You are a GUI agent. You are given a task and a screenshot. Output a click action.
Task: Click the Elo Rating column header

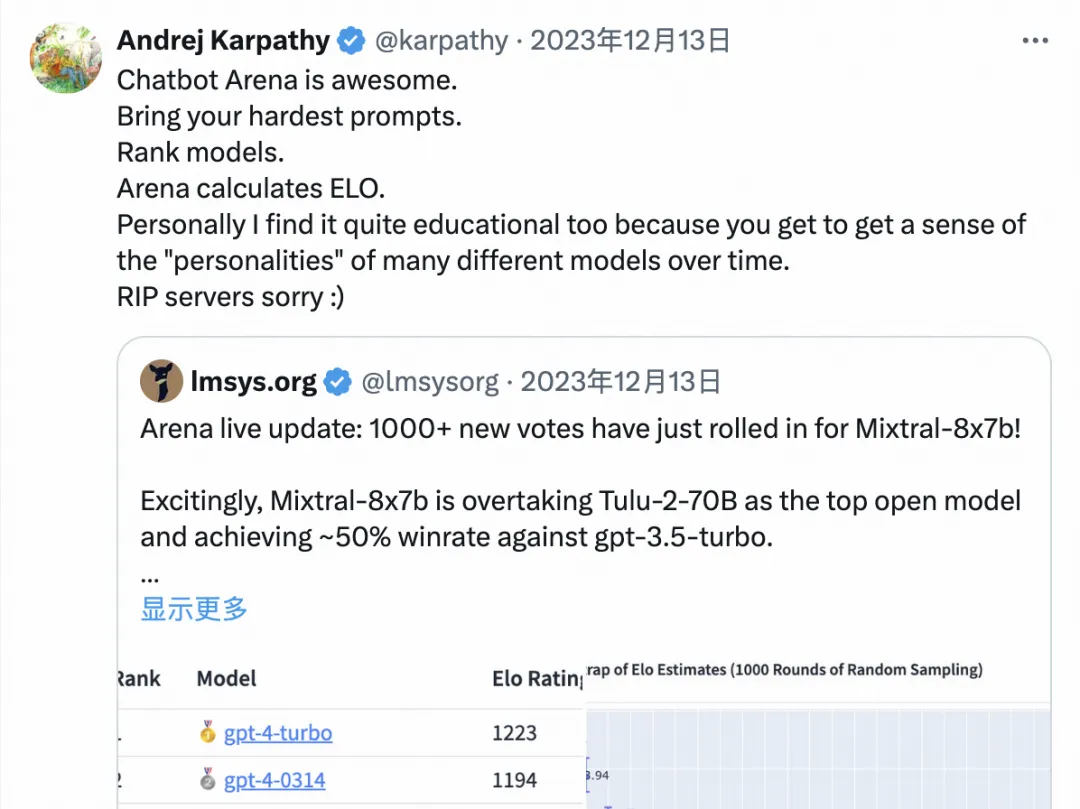536,679
